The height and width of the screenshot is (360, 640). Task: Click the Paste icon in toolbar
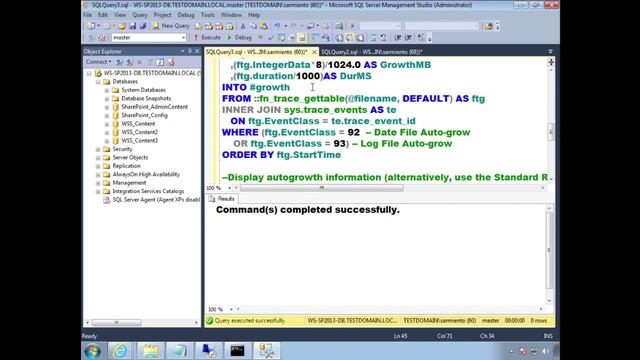pos(264,26)
